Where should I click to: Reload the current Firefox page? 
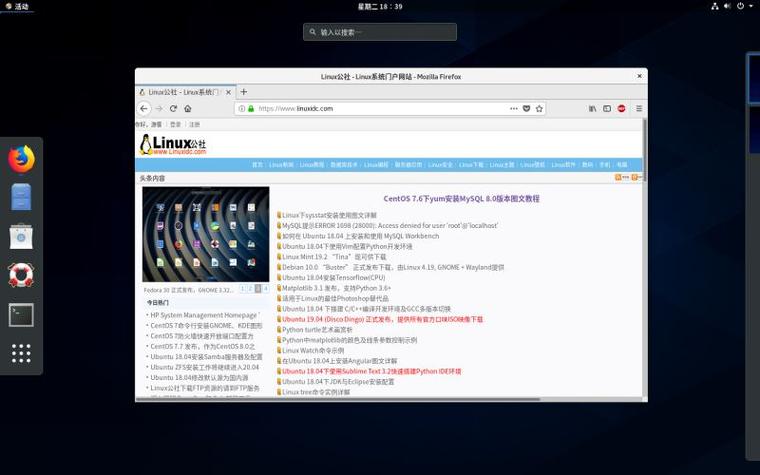coord(173,109)
